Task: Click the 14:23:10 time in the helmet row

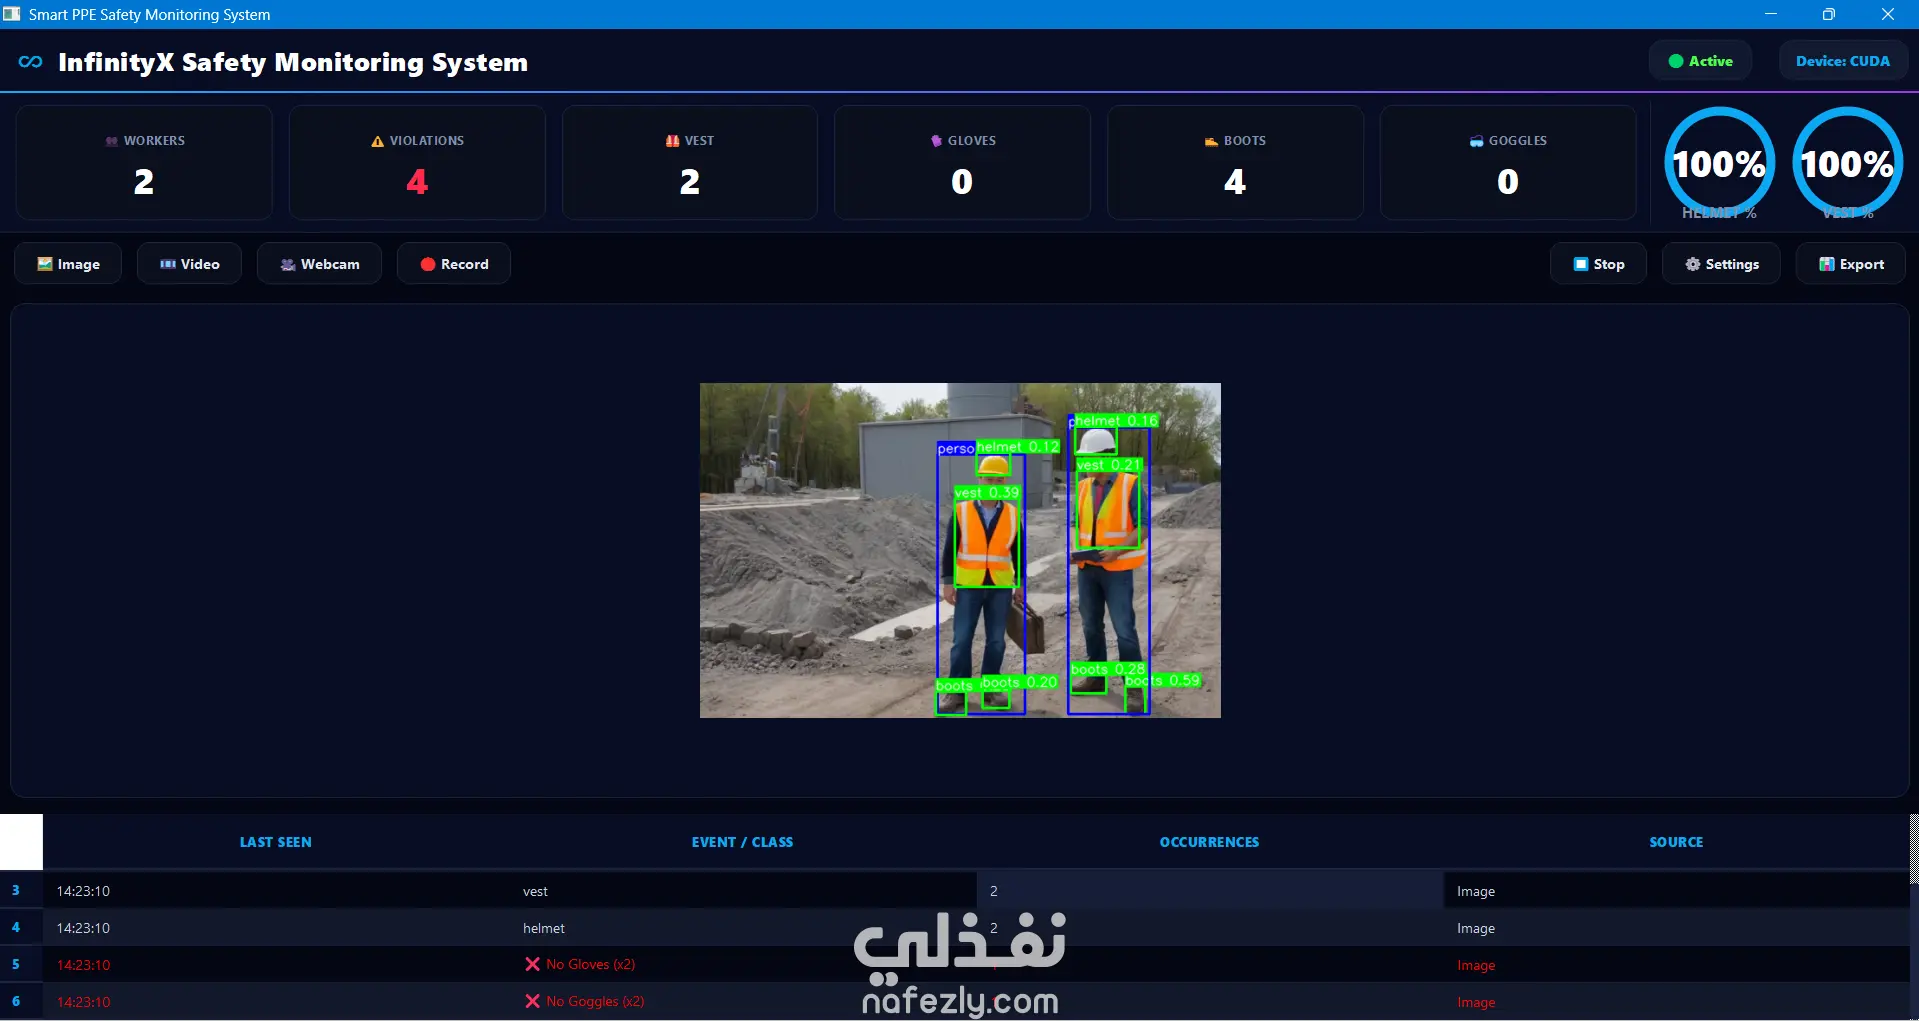Action: (x=83, y=928)
